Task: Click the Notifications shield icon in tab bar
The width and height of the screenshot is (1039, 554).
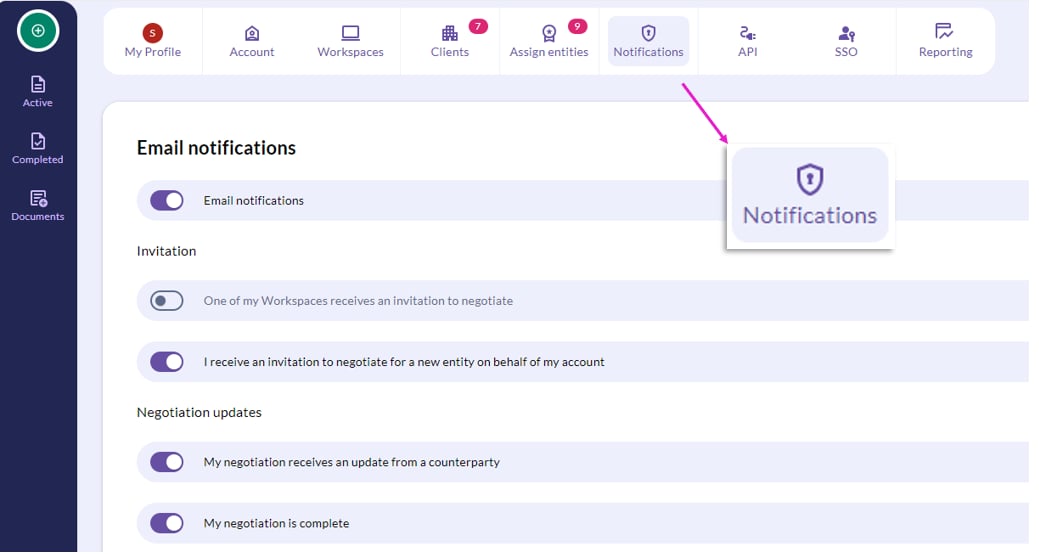Action: tap(648, 33)
